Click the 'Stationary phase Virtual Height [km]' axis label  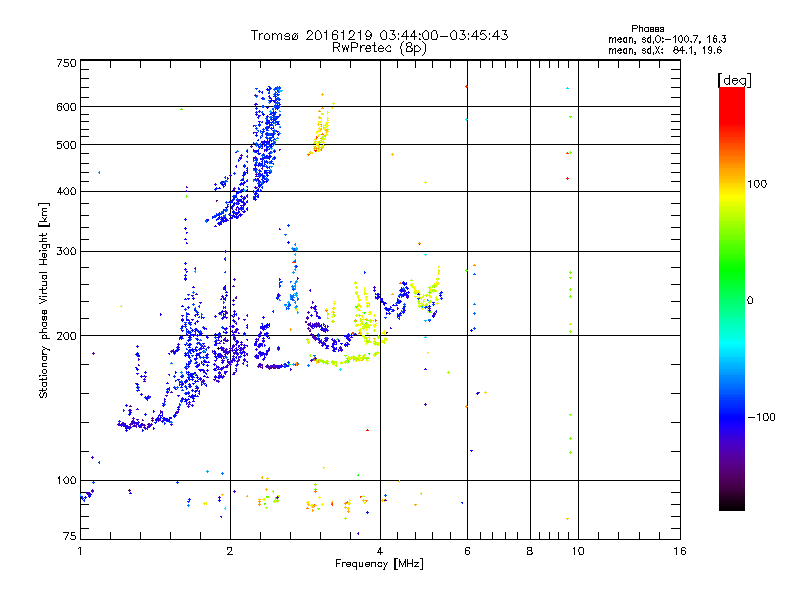pos(44,301)
